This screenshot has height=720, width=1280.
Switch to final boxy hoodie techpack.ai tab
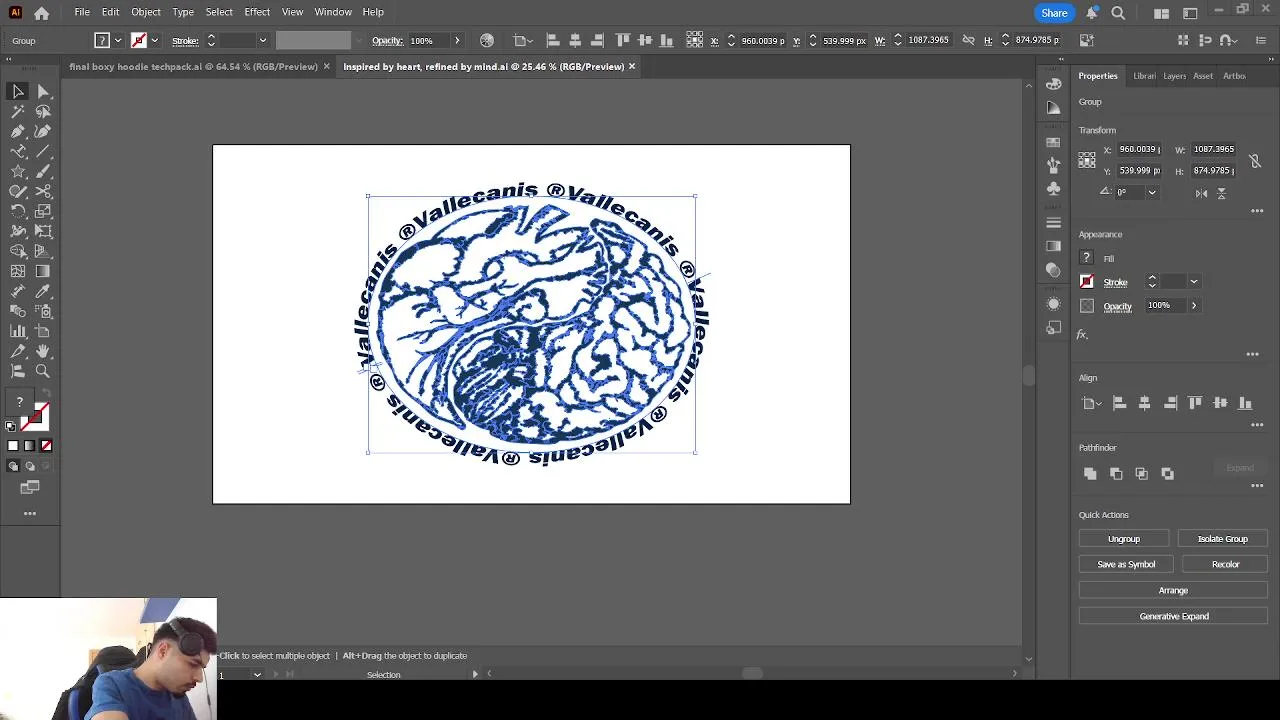(194, 67)
